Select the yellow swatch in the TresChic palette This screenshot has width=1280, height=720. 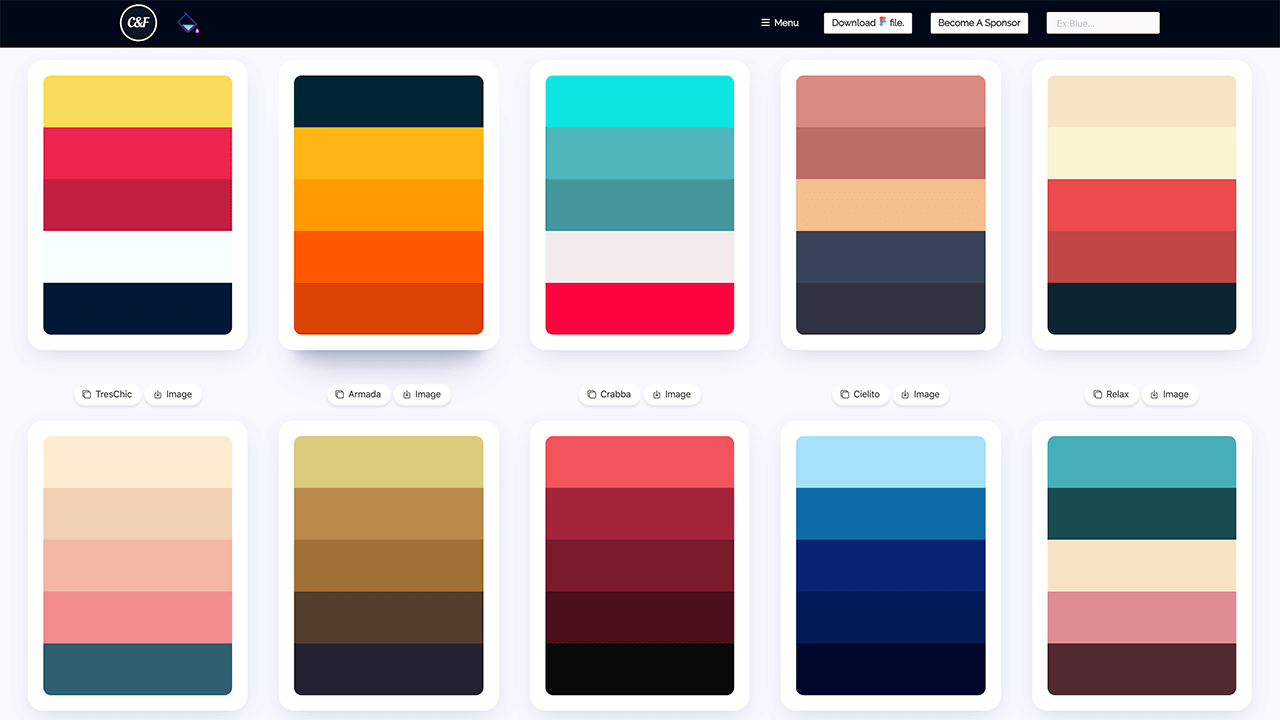[138, 102]
